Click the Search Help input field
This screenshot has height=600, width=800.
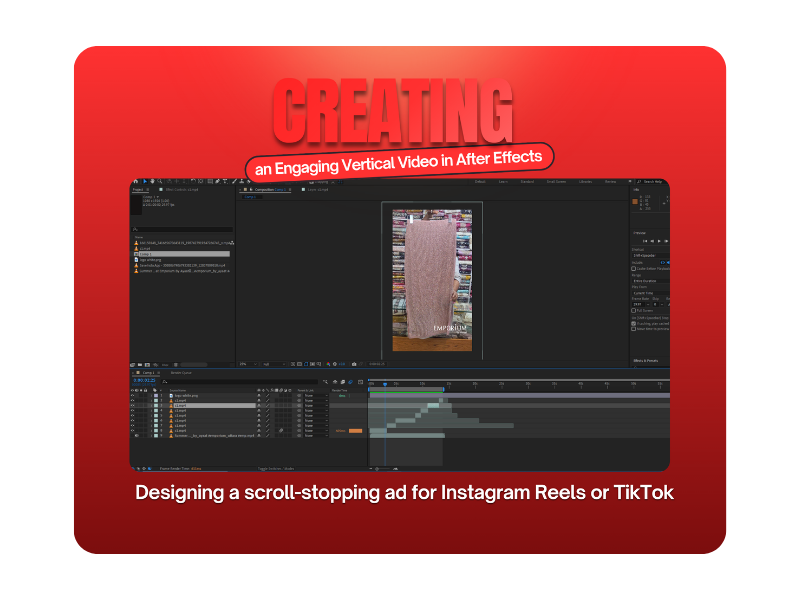[653, 182]
